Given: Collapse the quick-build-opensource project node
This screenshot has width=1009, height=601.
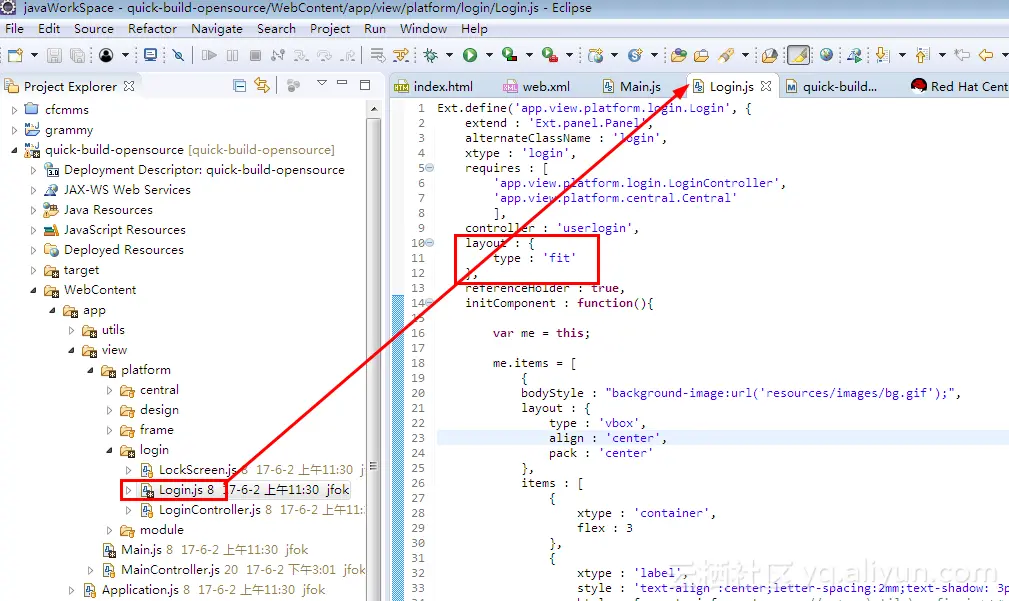Looking at the screenshot, I should click(x=15, y=150).
